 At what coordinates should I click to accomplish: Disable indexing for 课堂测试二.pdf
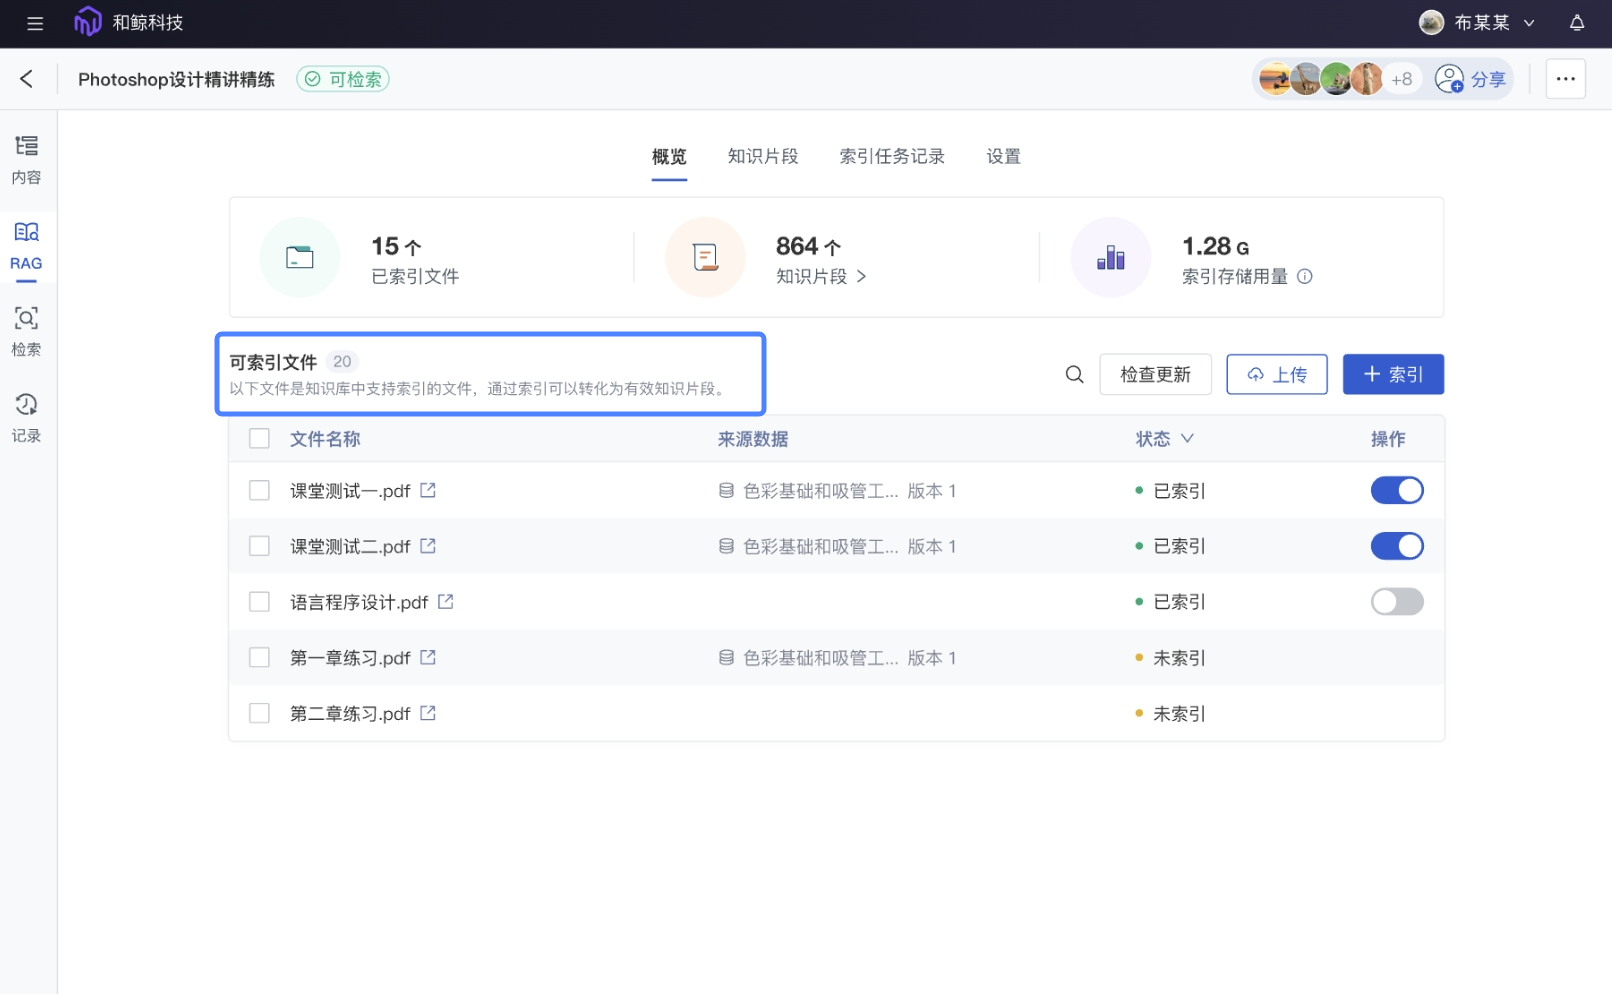tap(1397, 546)
